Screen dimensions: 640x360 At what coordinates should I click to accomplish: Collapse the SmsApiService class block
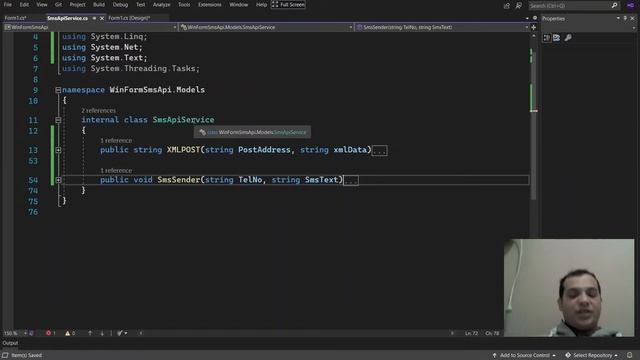tap(58, 120)
